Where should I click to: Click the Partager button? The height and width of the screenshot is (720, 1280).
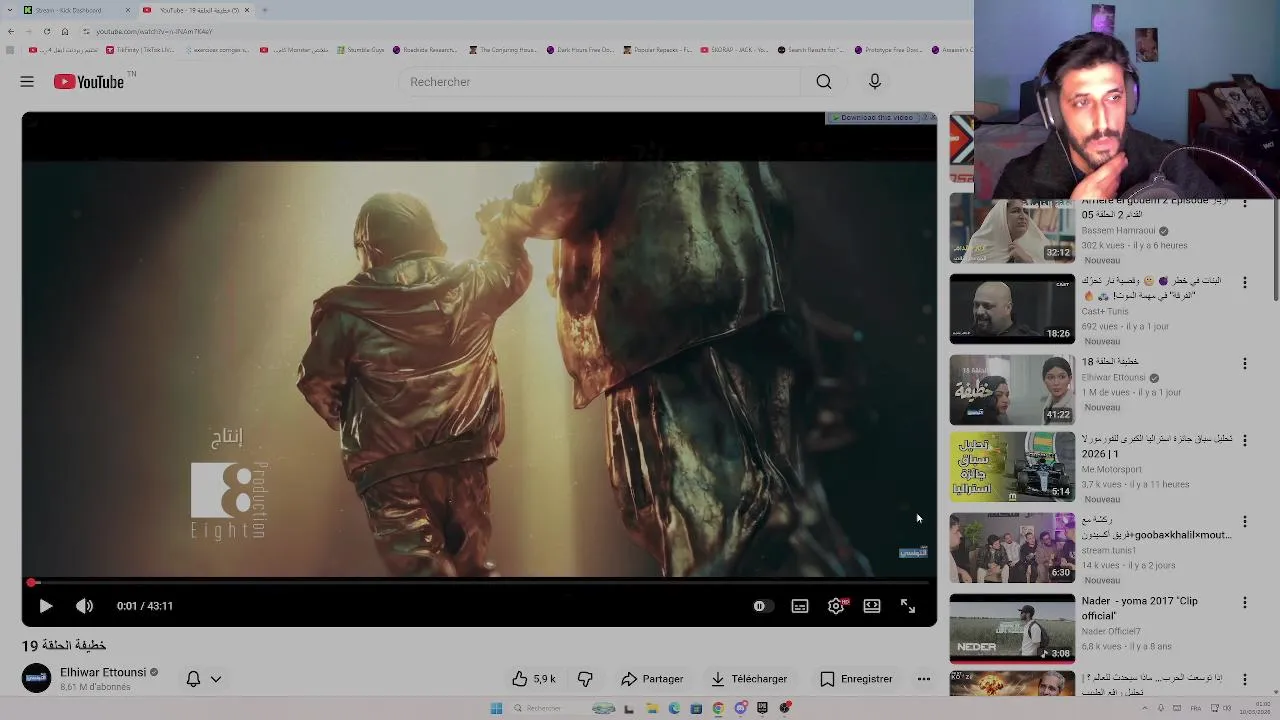pos(652,679)
